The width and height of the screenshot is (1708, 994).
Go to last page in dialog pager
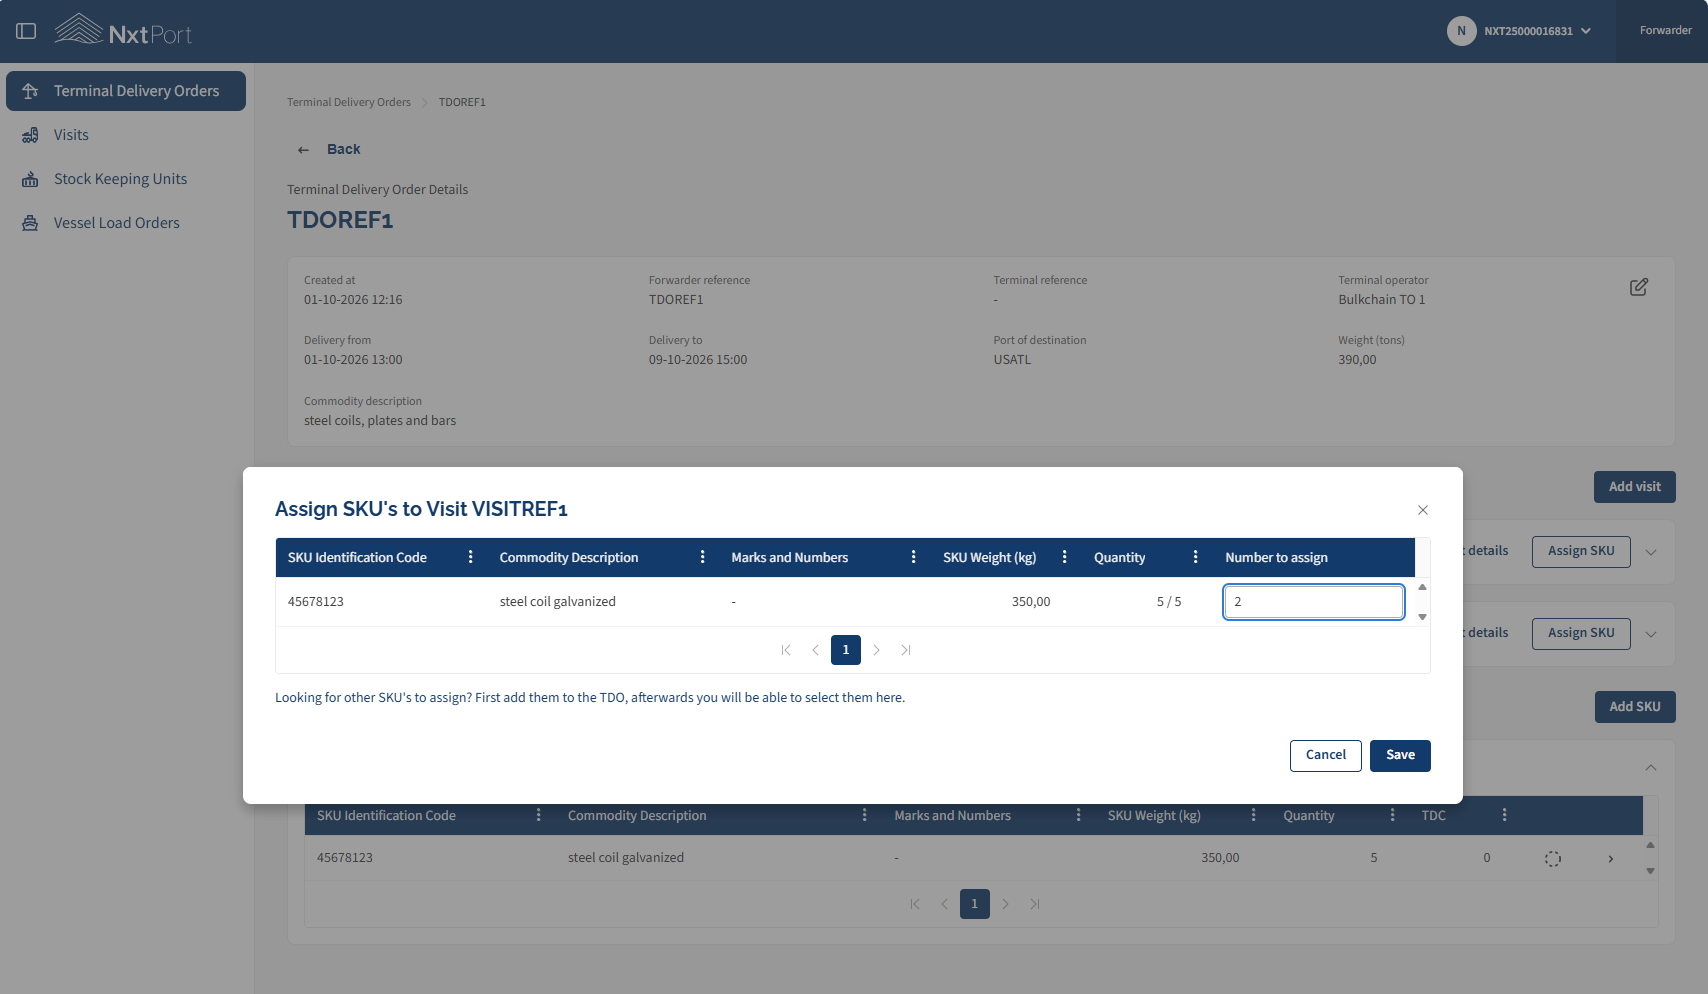coord(906,650)
